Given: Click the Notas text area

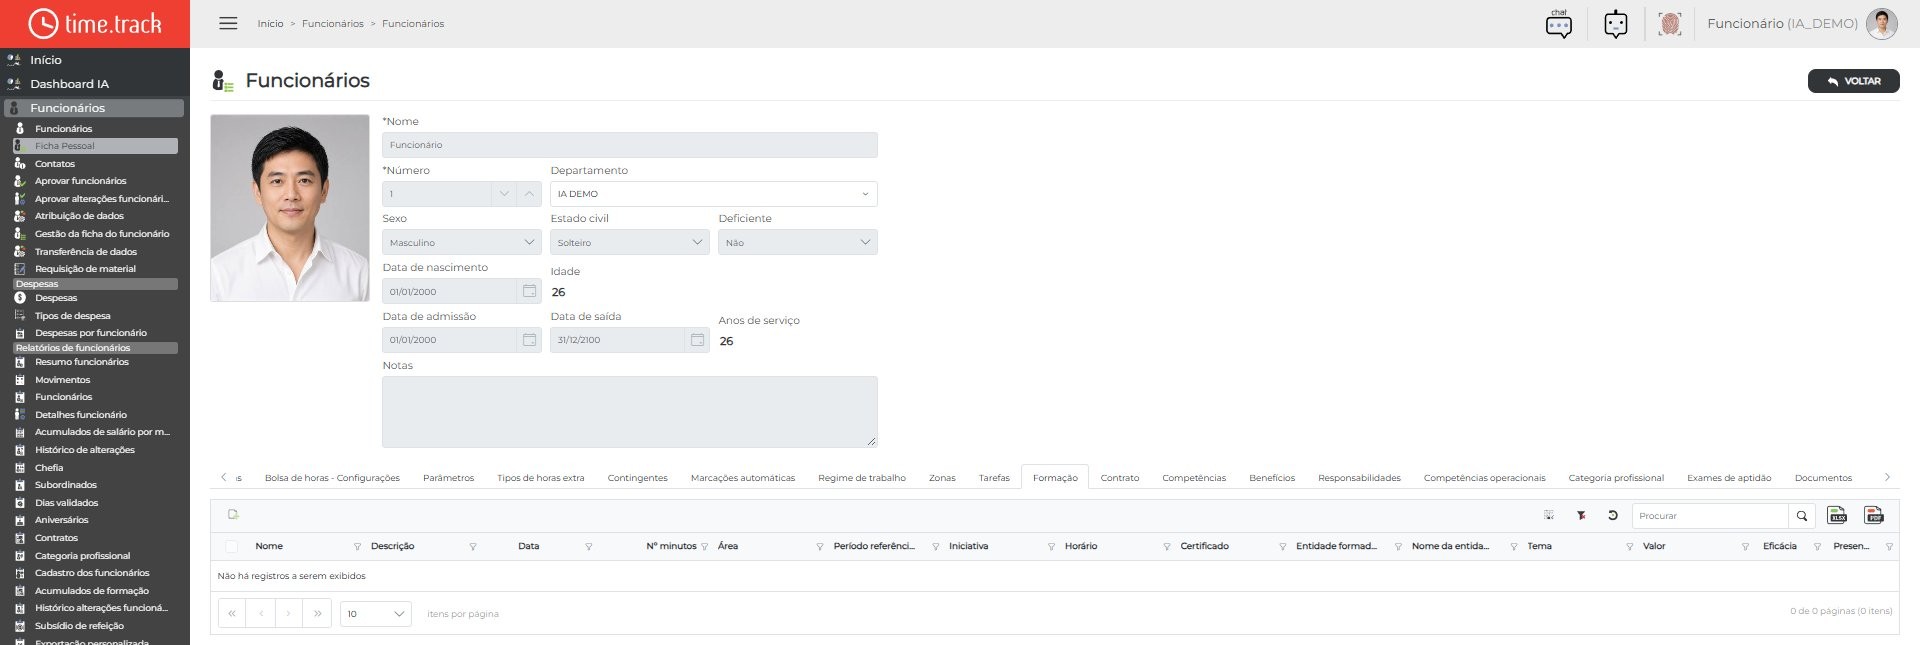Looking at the screenshot, I should click(x=630, y=412).
